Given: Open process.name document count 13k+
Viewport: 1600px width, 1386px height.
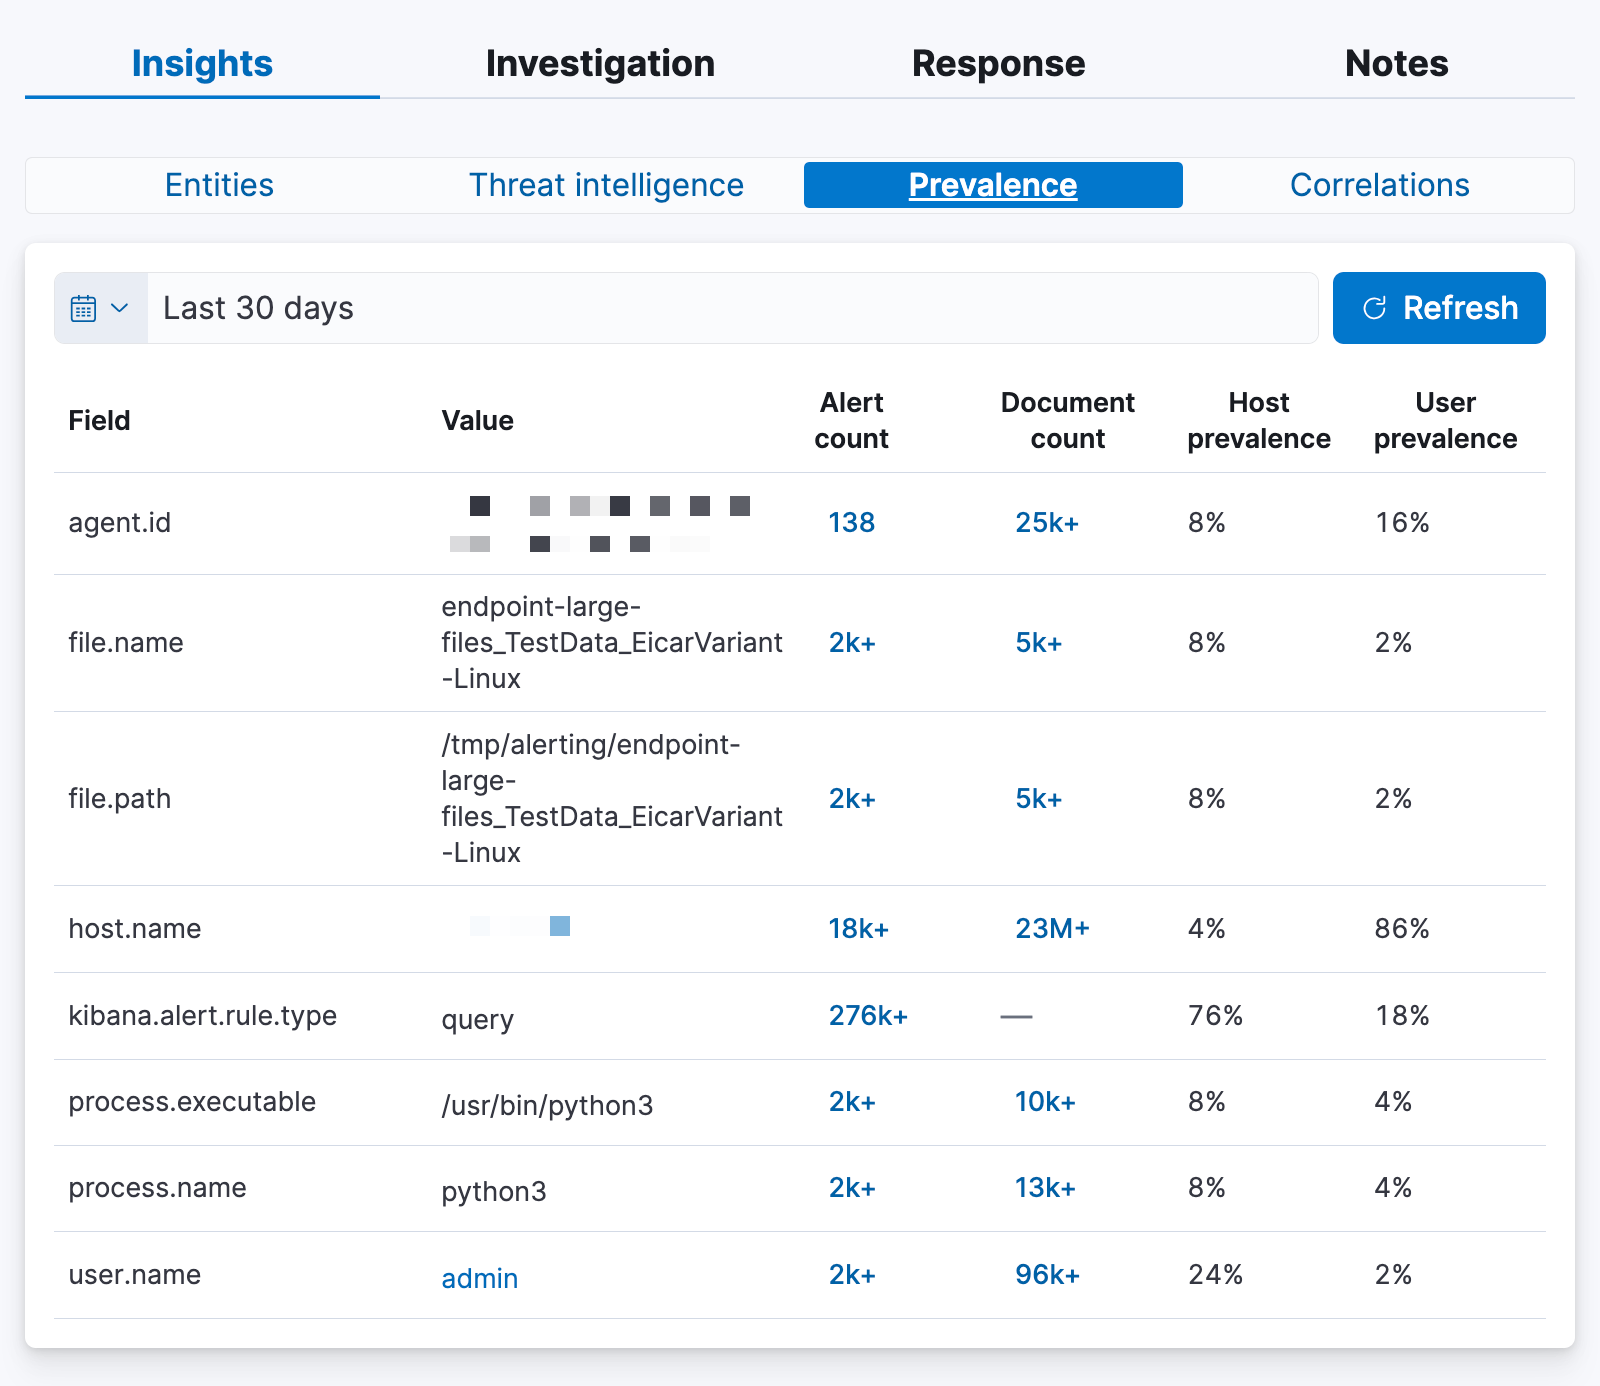Looking at the screenshot, I should pyautogui.click(x=1045, y=1187).
